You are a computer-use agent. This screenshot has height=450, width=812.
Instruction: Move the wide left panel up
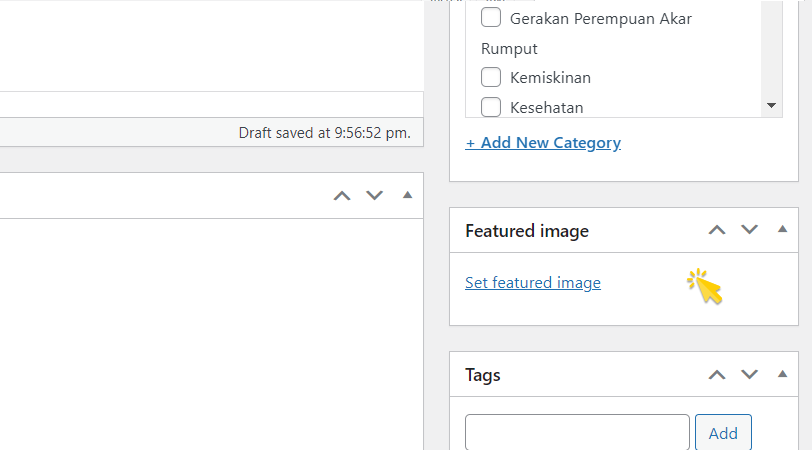[x=342, y=196]
